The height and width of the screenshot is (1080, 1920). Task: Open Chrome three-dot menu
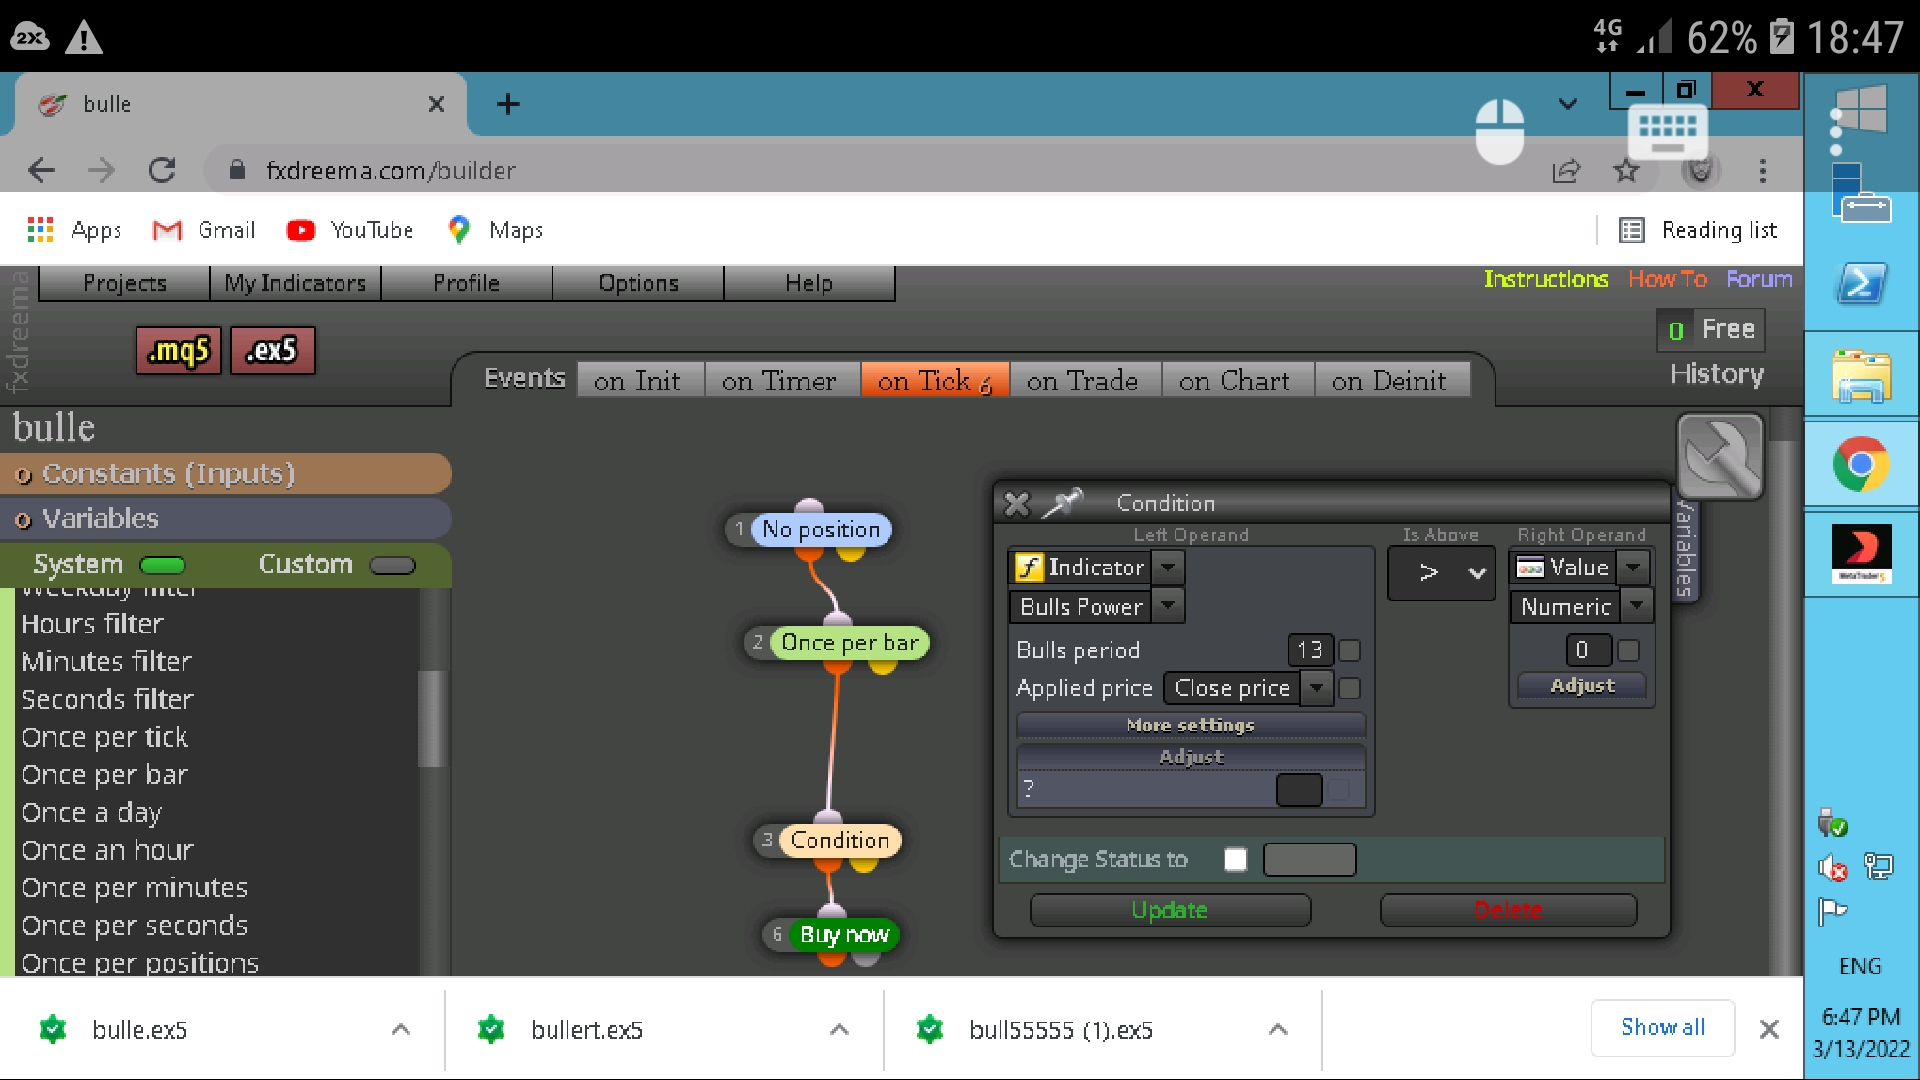click(1762, 171)
